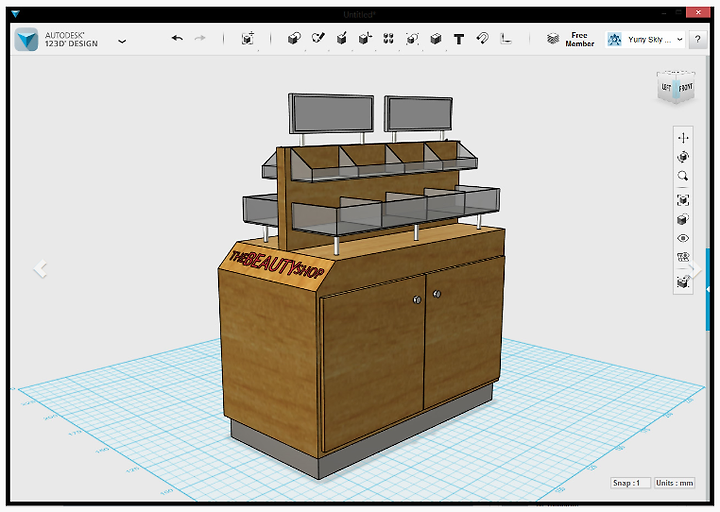Open the materials and outlines view mode
This screenshot has height=512, width=720.
point(683,219)
